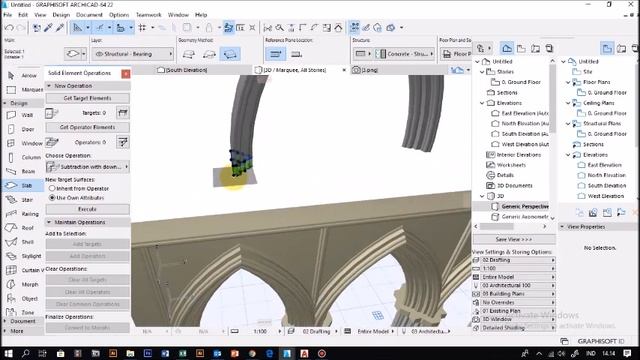Open the Document menu
This screenshot has height=360, width=640.
click(x=89, y=15)
